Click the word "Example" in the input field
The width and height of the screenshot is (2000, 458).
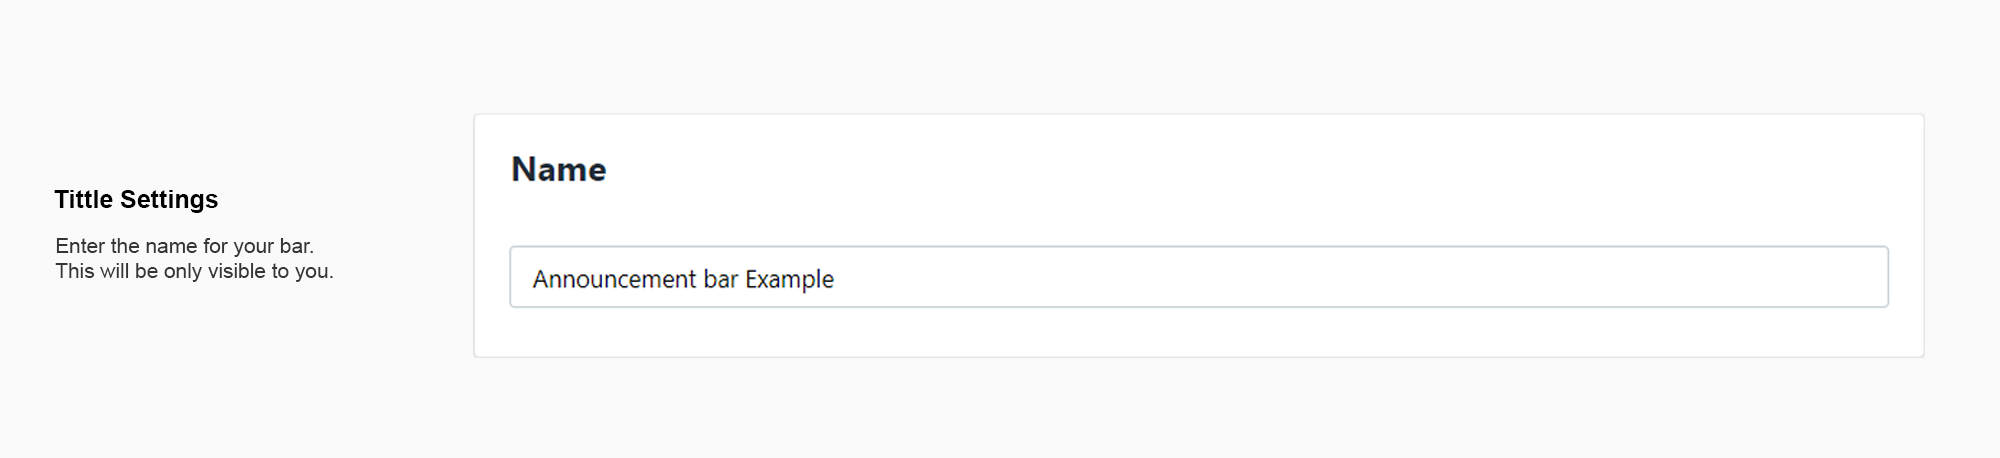point(789,279)
